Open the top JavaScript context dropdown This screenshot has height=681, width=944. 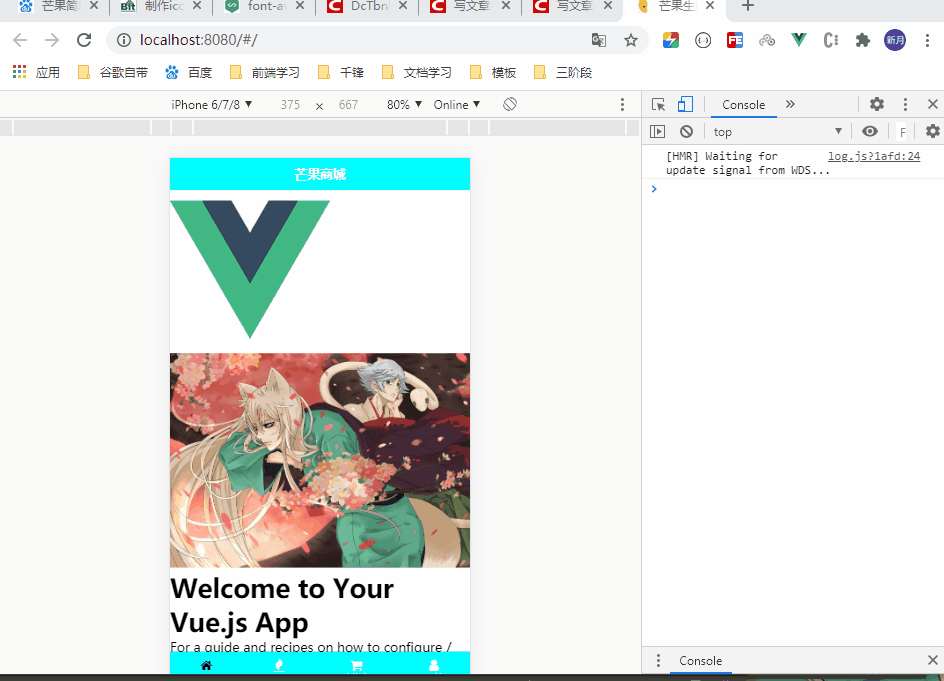(777, 131)
